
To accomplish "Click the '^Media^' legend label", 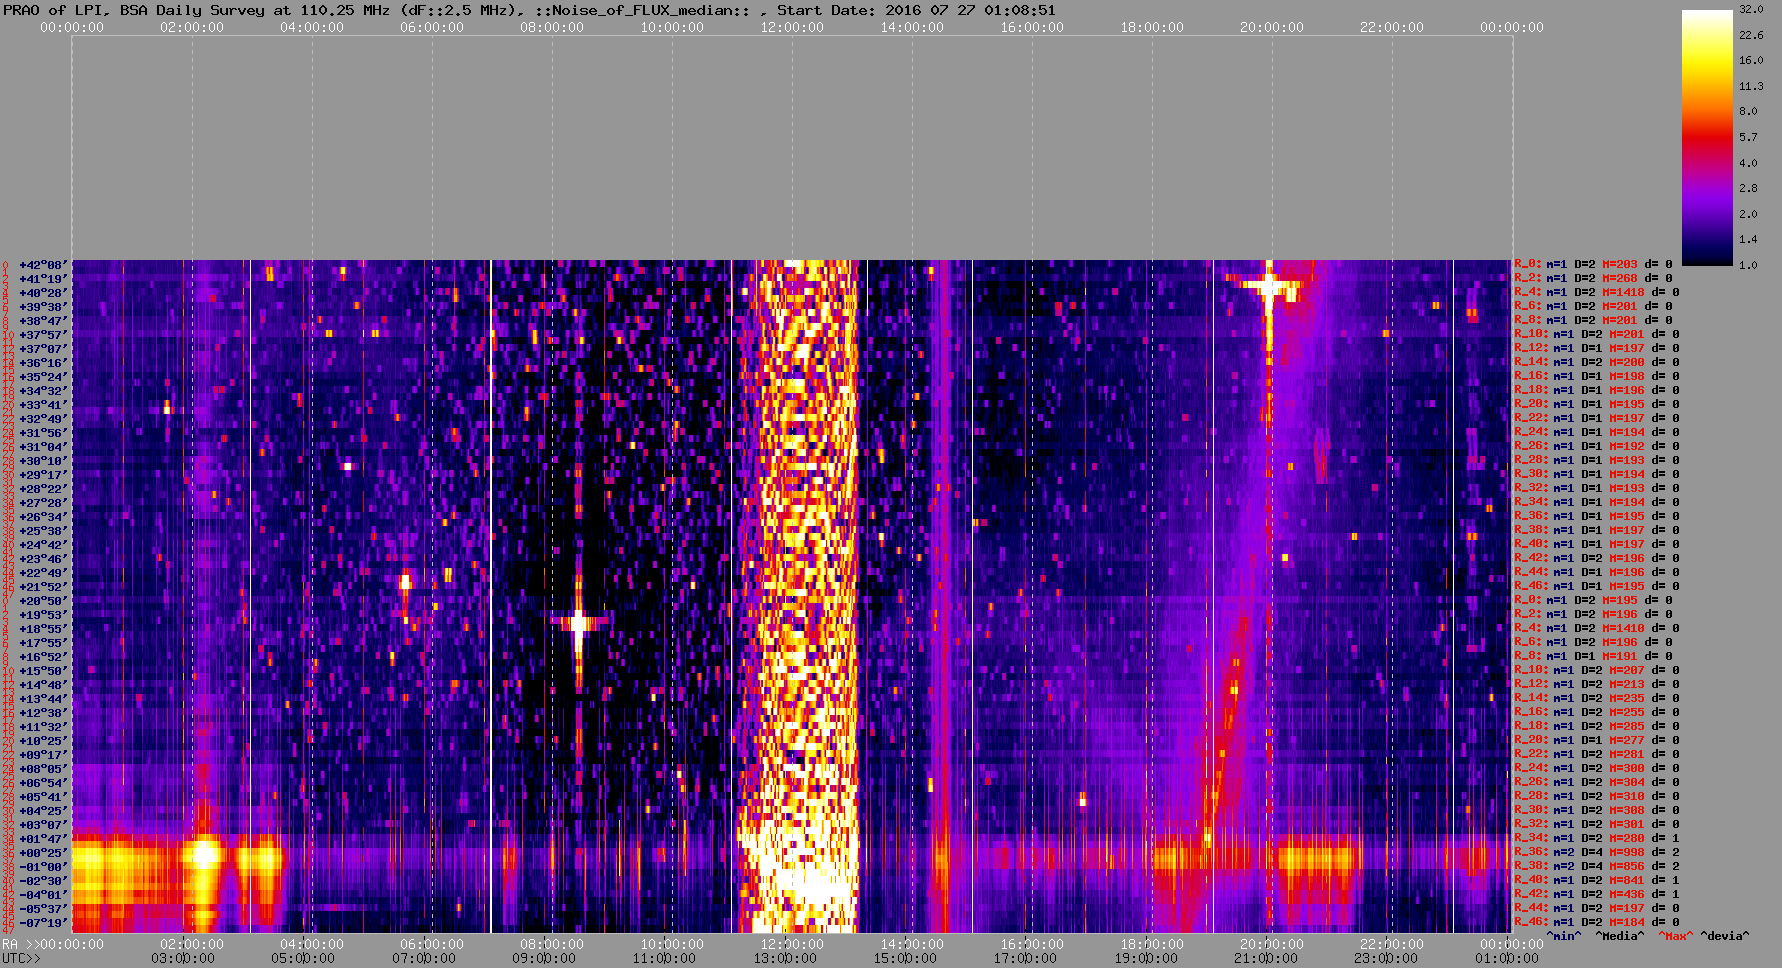I will point(1620,936).
